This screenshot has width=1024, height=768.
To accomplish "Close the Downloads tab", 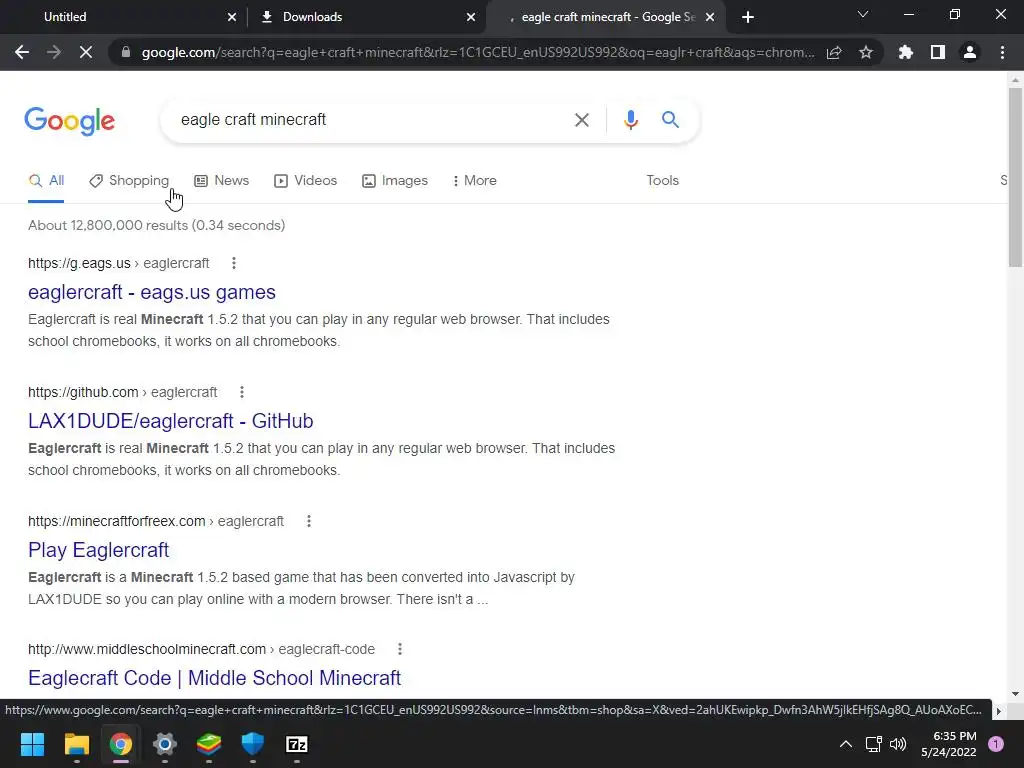I will [x=471, y=17].
